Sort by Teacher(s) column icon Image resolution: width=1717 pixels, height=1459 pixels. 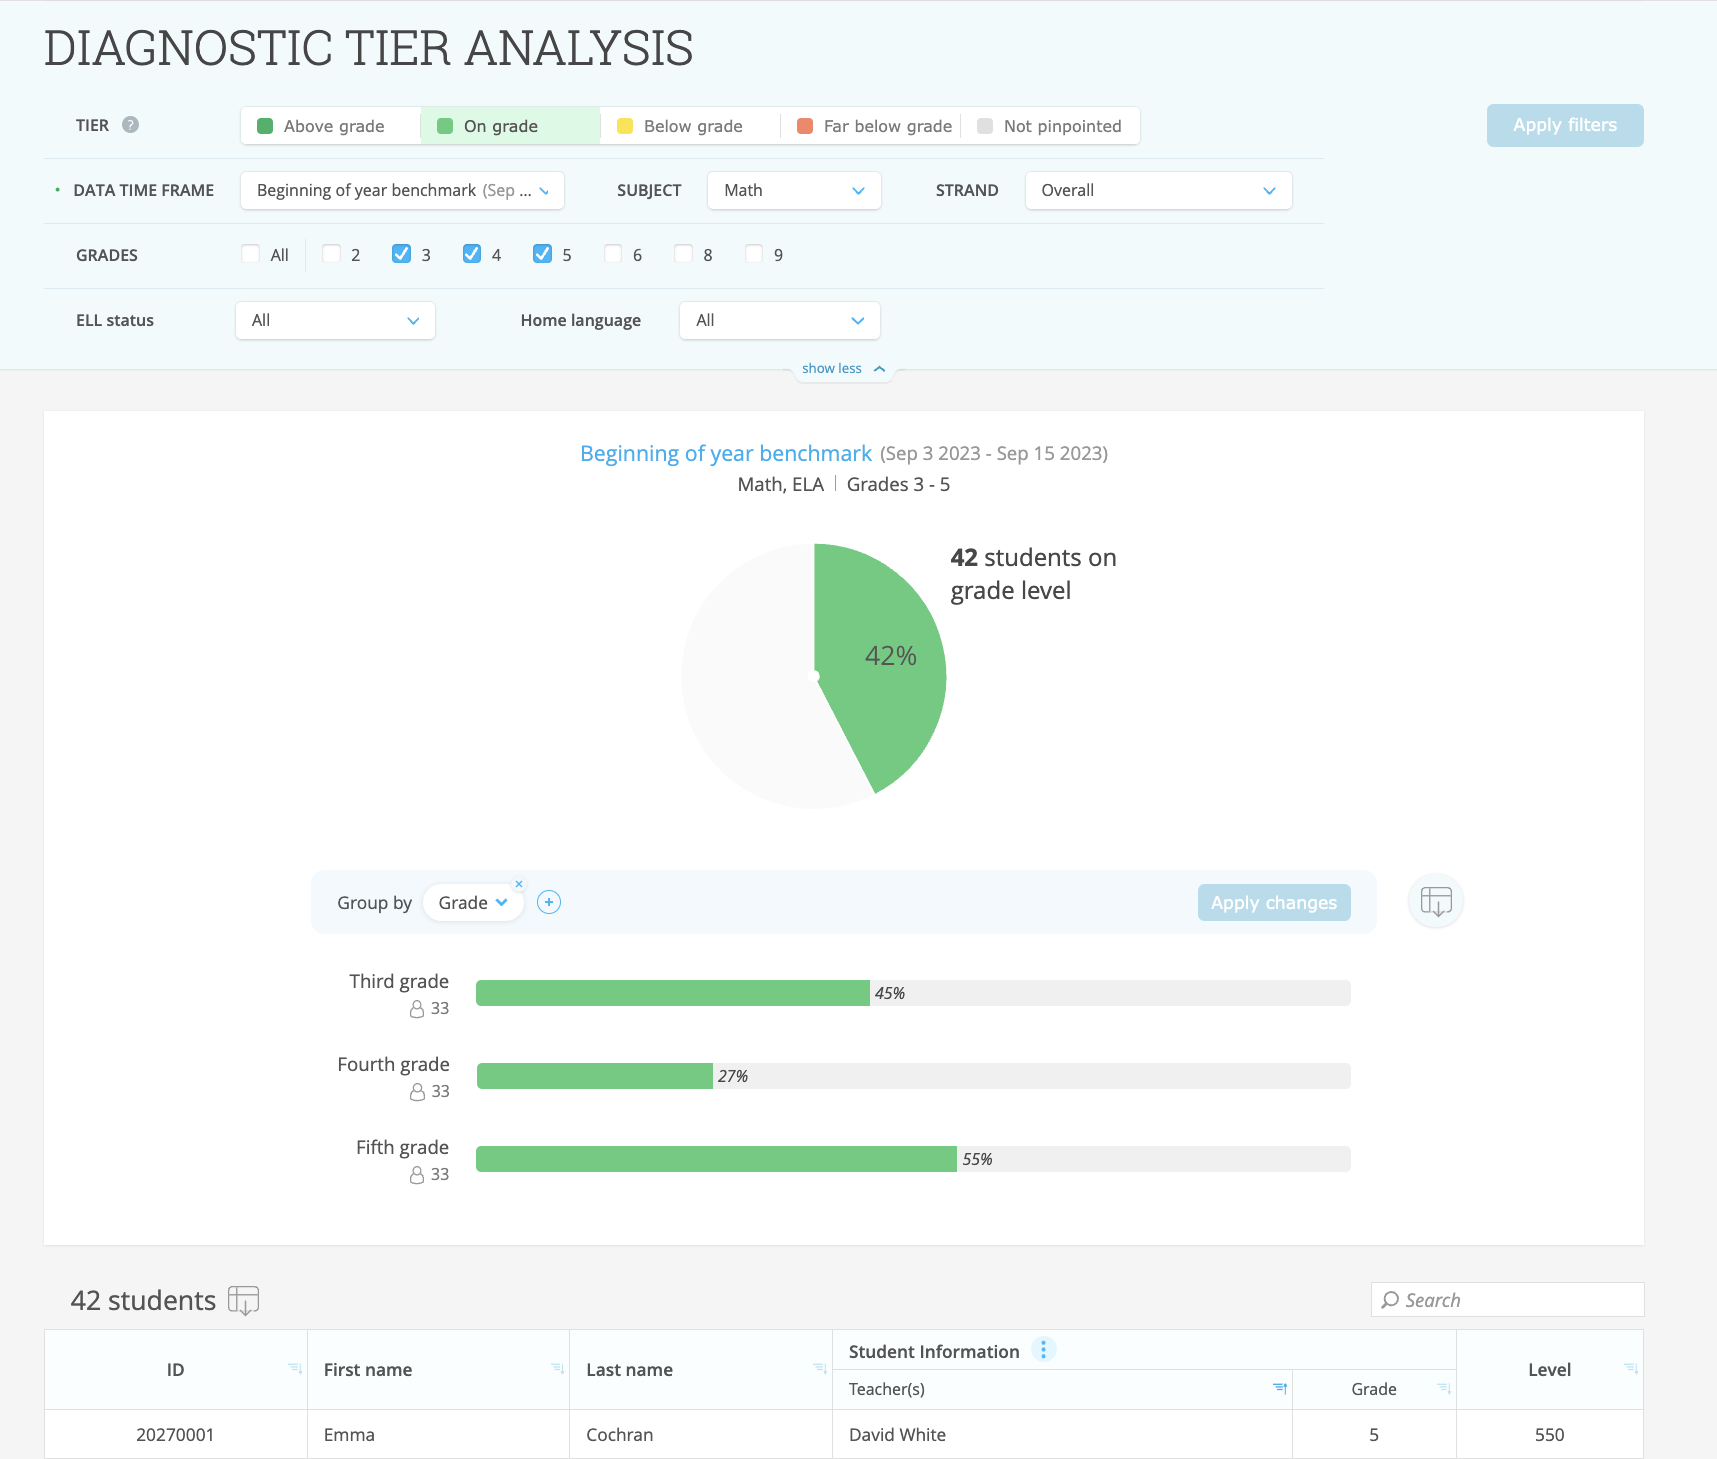(x=1280, y=1388)
